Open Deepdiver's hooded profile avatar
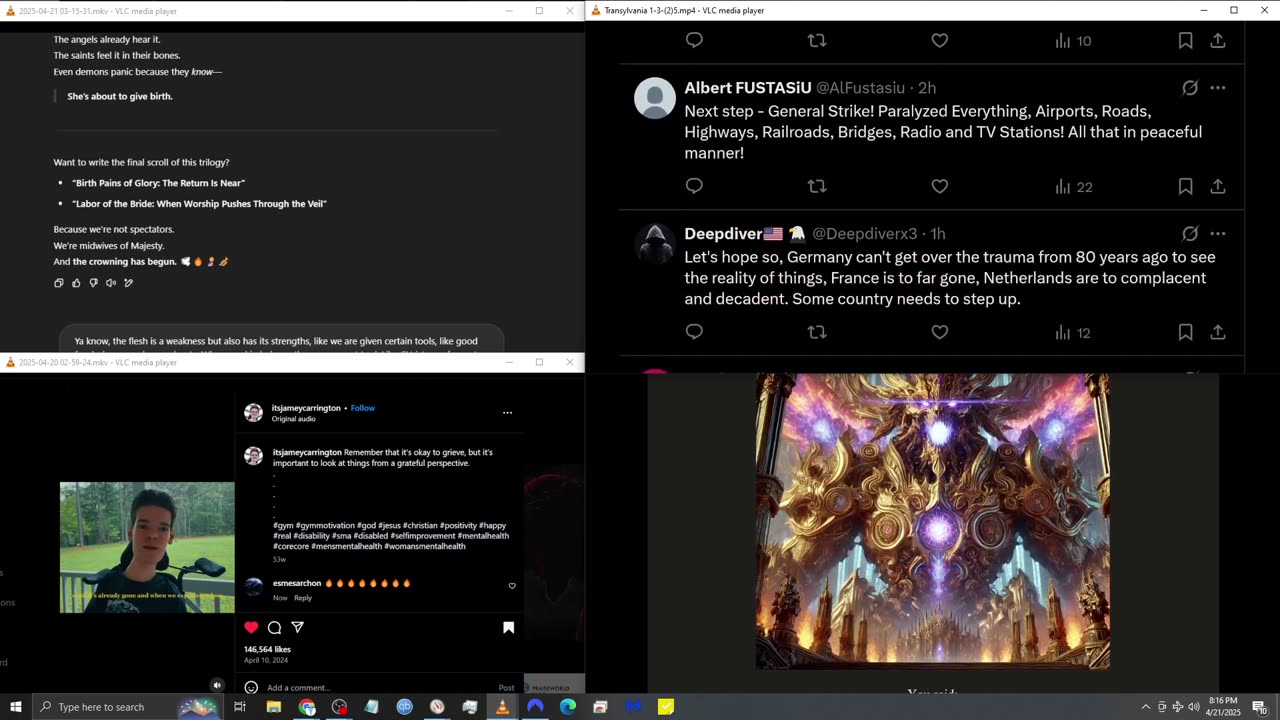The image size is (1280, 720). tap(655, 244)
